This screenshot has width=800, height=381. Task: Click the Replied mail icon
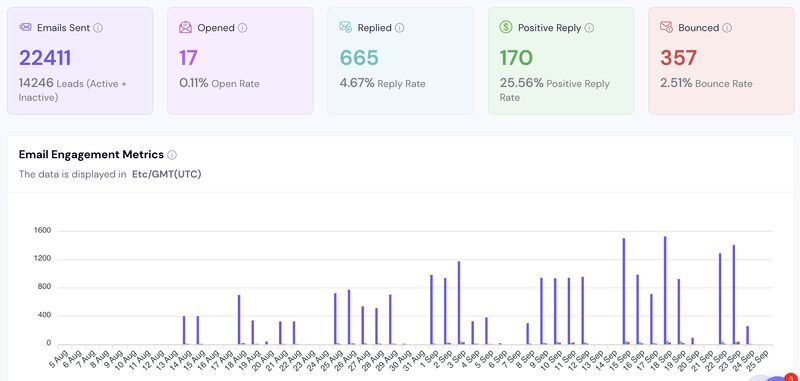click(x=345, y=27)
